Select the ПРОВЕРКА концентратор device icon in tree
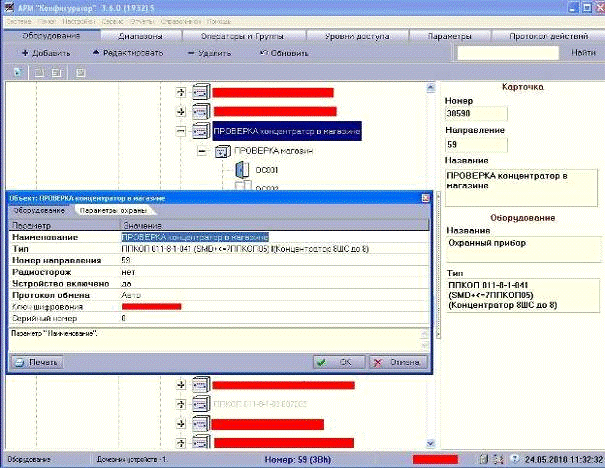This screenshot has height=468, width=605. click(x=200, y=131)
